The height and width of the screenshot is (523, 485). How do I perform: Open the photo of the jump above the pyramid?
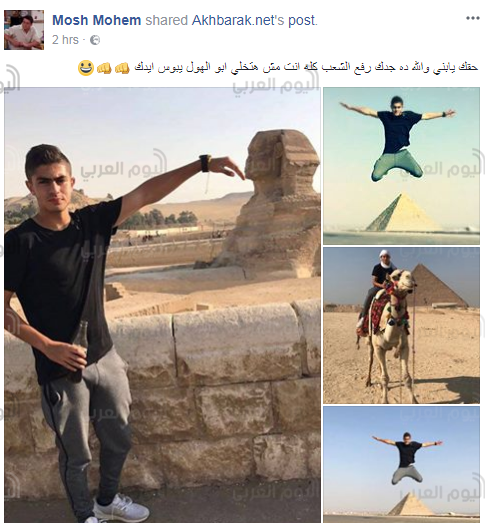click(402, 166)
